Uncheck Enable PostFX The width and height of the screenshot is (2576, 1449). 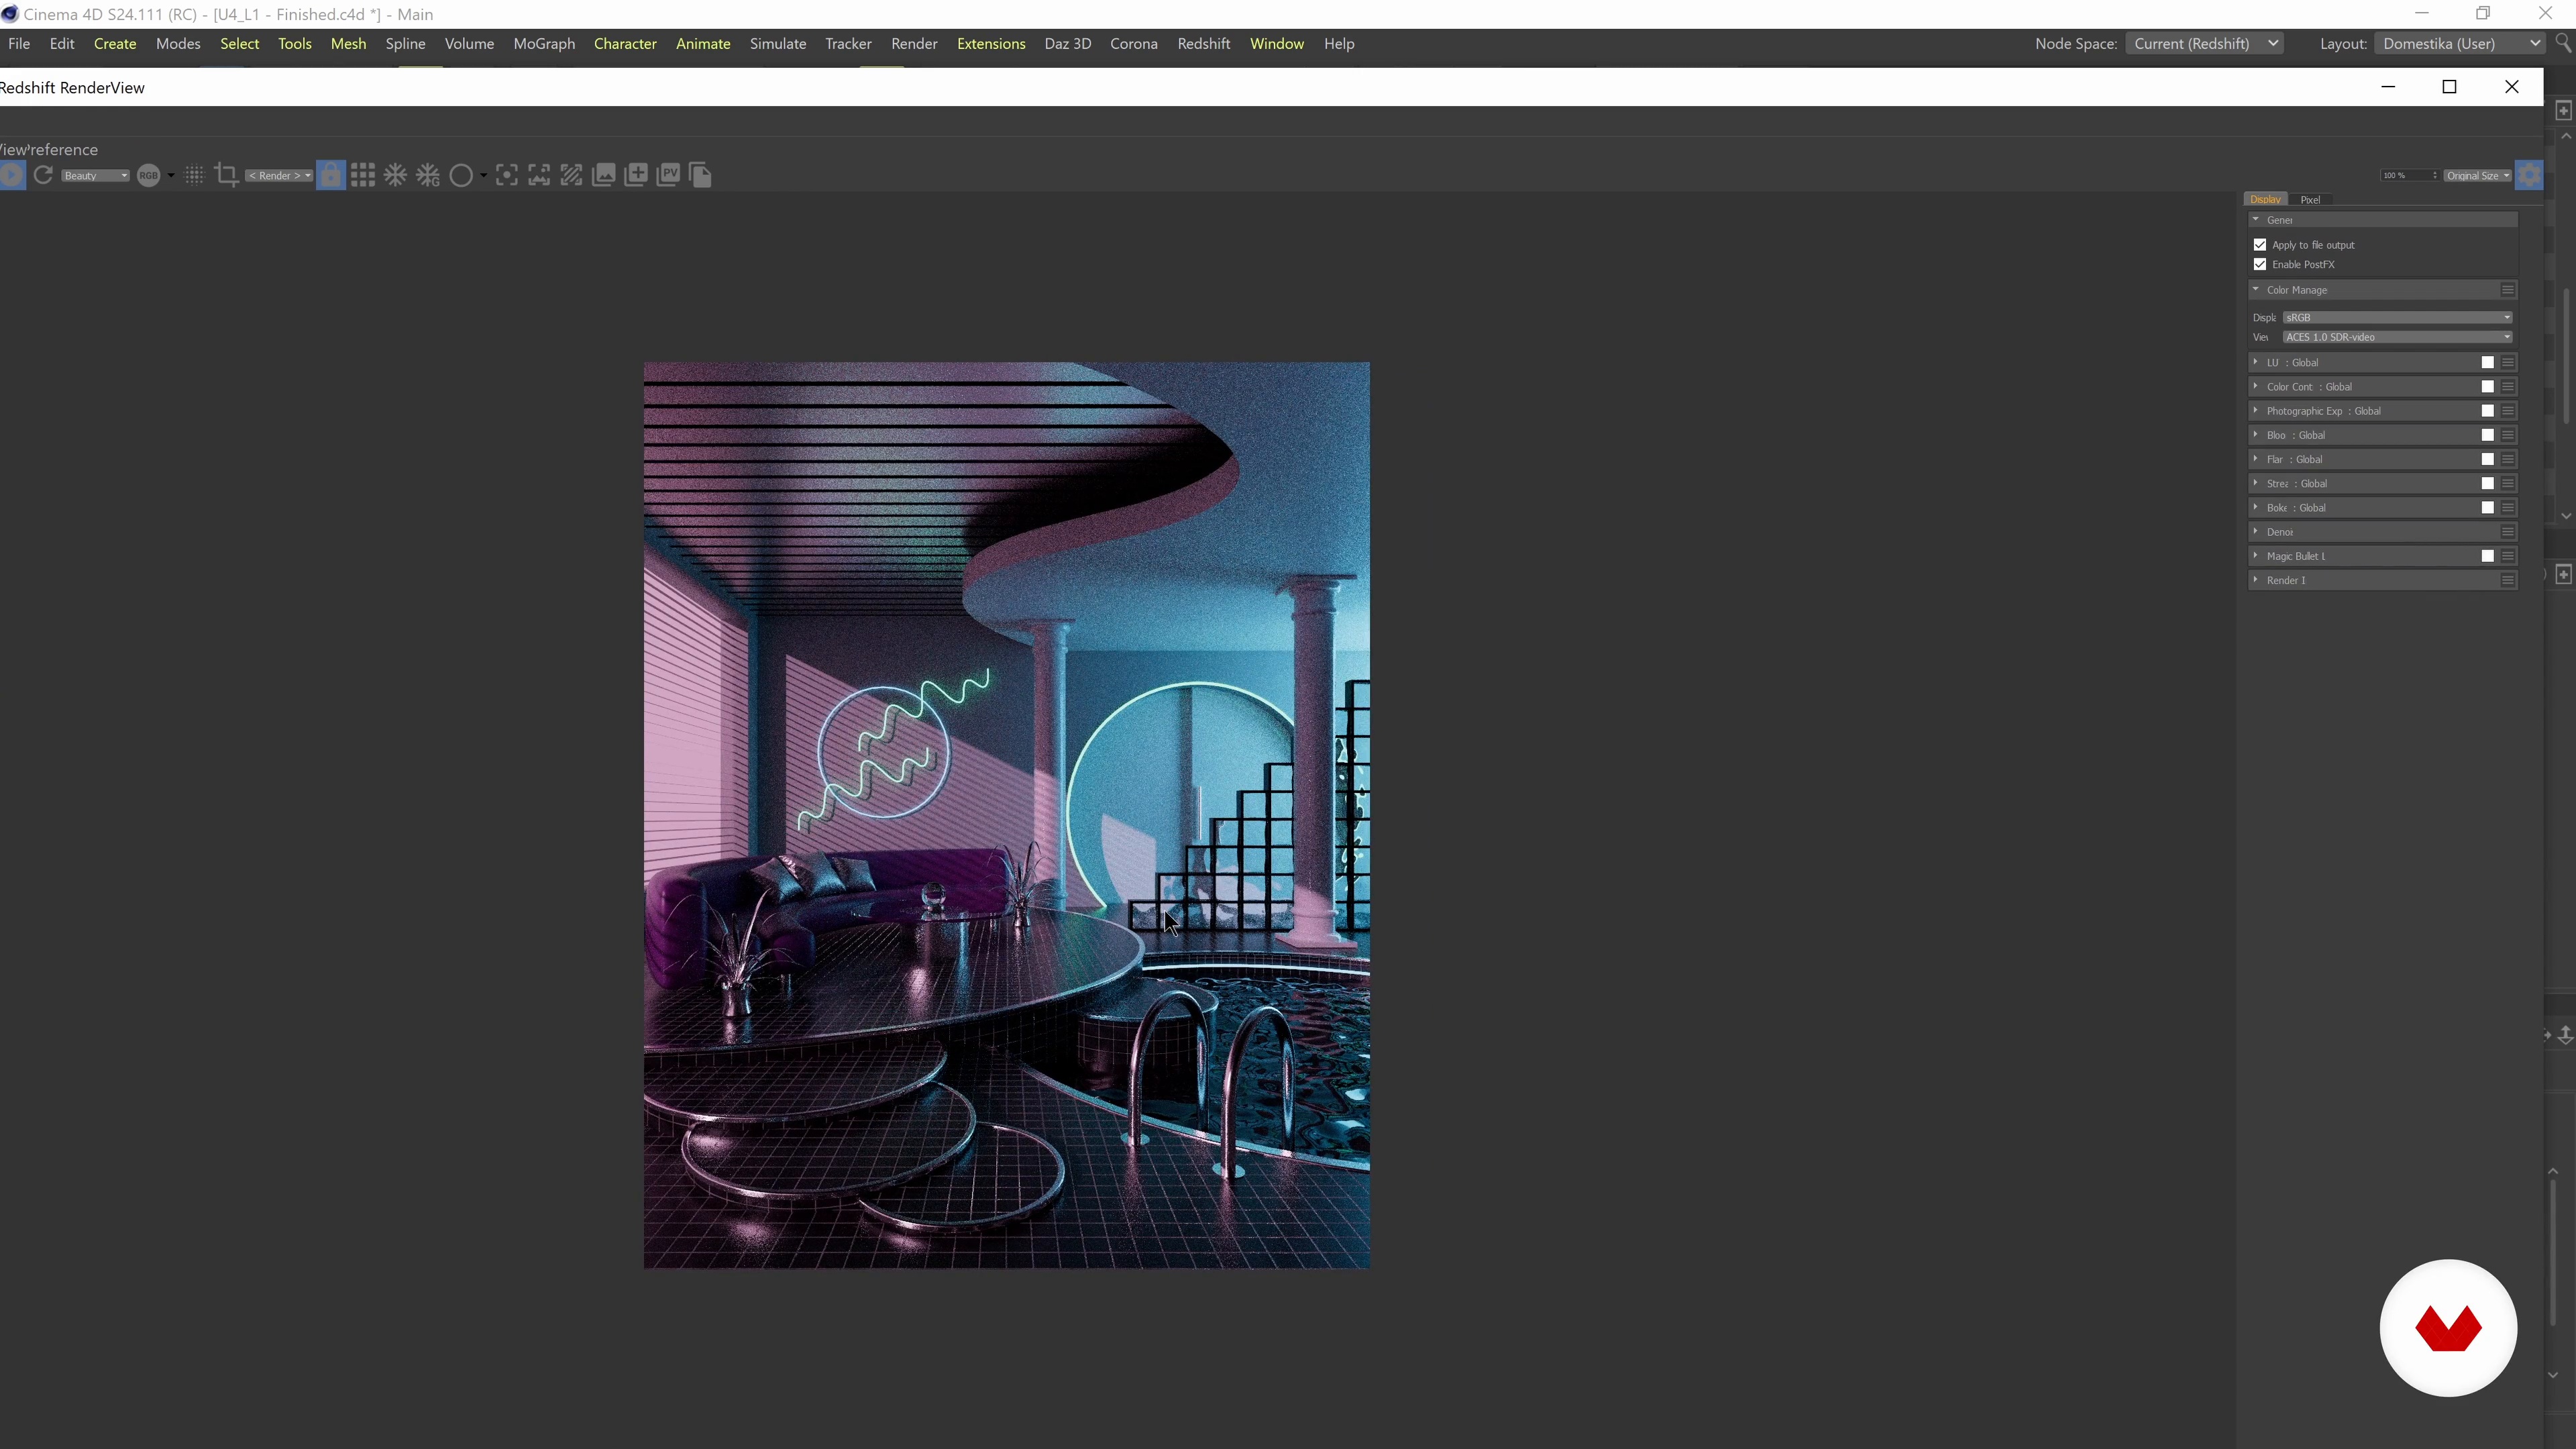(2260, 265)
